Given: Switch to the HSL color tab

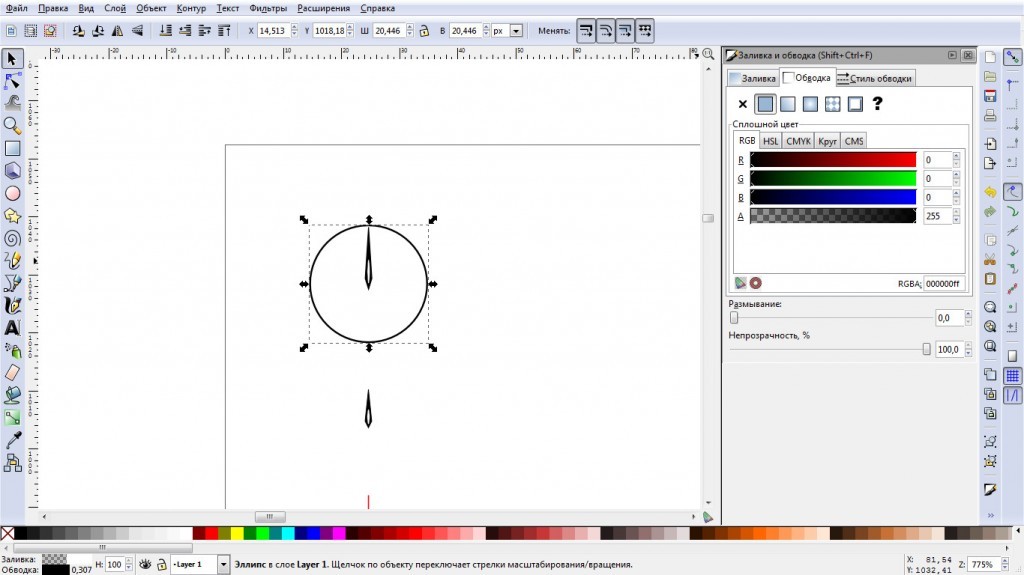Looking at the screenshot, I should pos(771,141).
